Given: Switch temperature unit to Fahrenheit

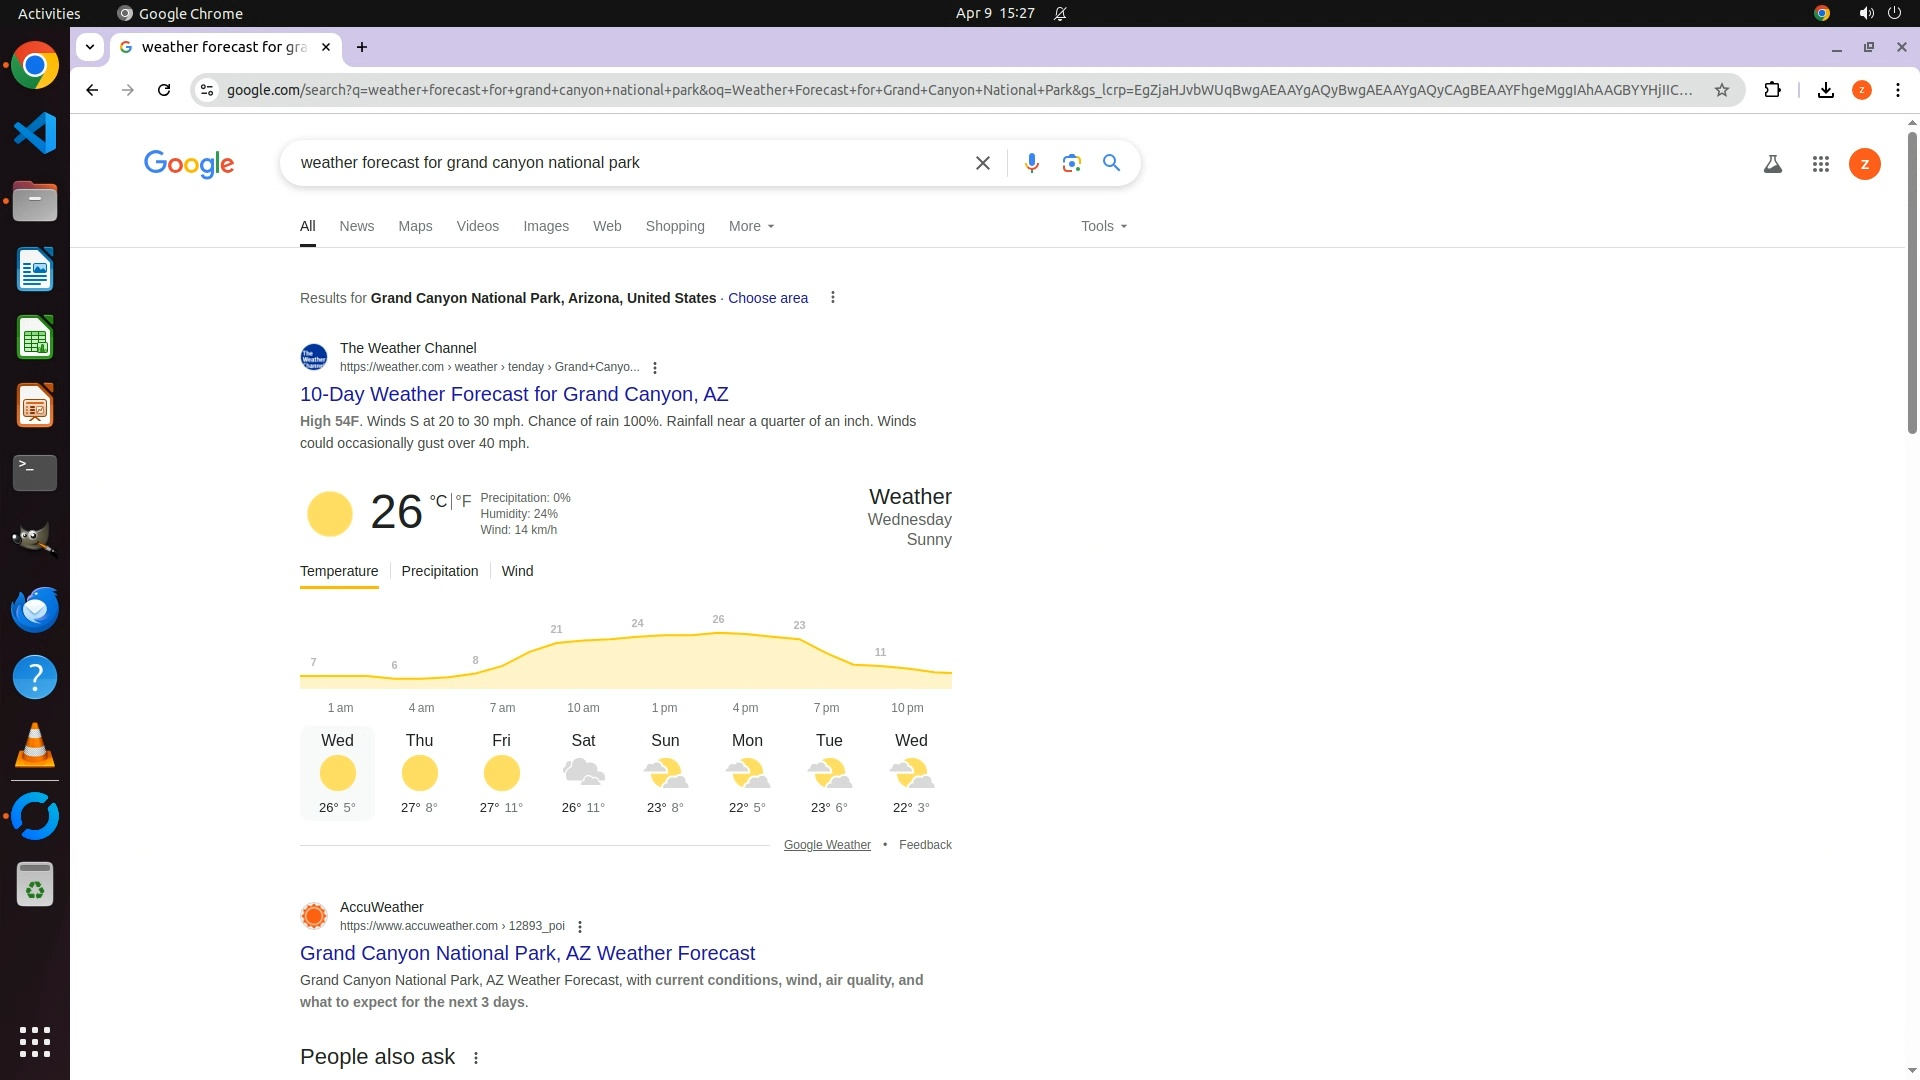Looking at the screenshot, I should [464, 501].
